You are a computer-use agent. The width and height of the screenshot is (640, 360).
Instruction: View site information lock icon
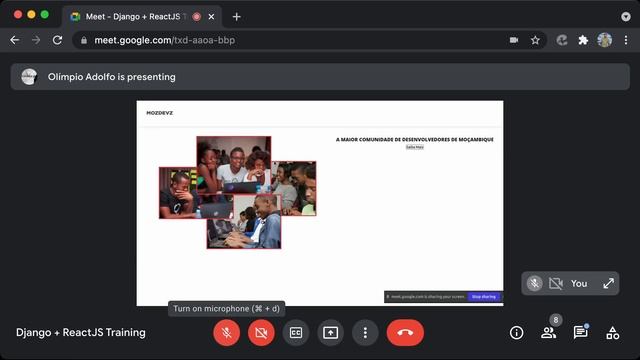pos(84,40)
